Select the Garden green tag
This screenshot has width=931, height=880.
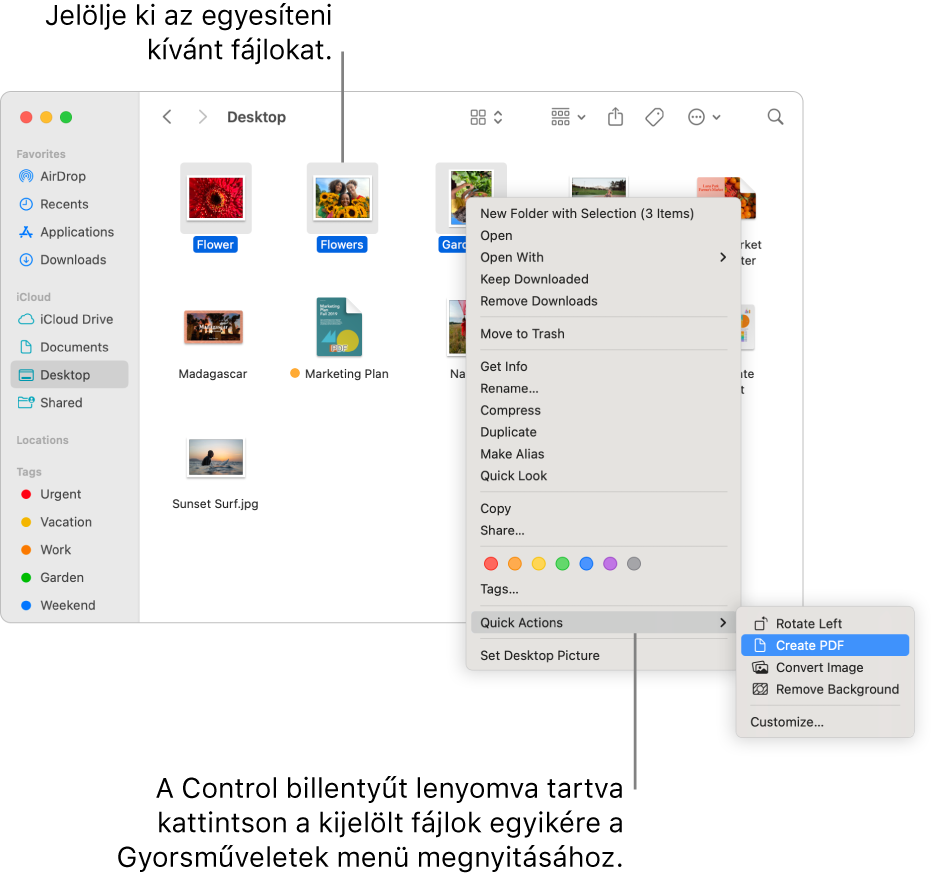(52, 578)
